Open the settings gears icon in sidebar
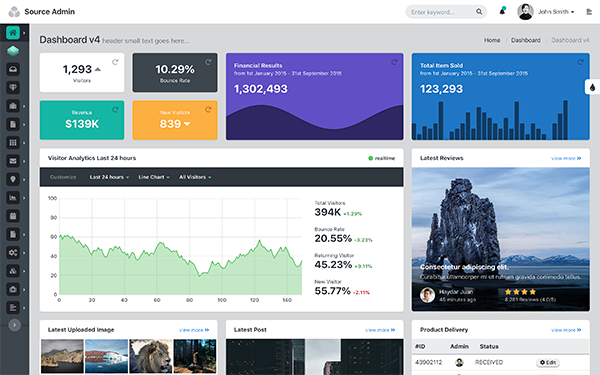This screenshot has height=375, width=600. click(13, 253)
